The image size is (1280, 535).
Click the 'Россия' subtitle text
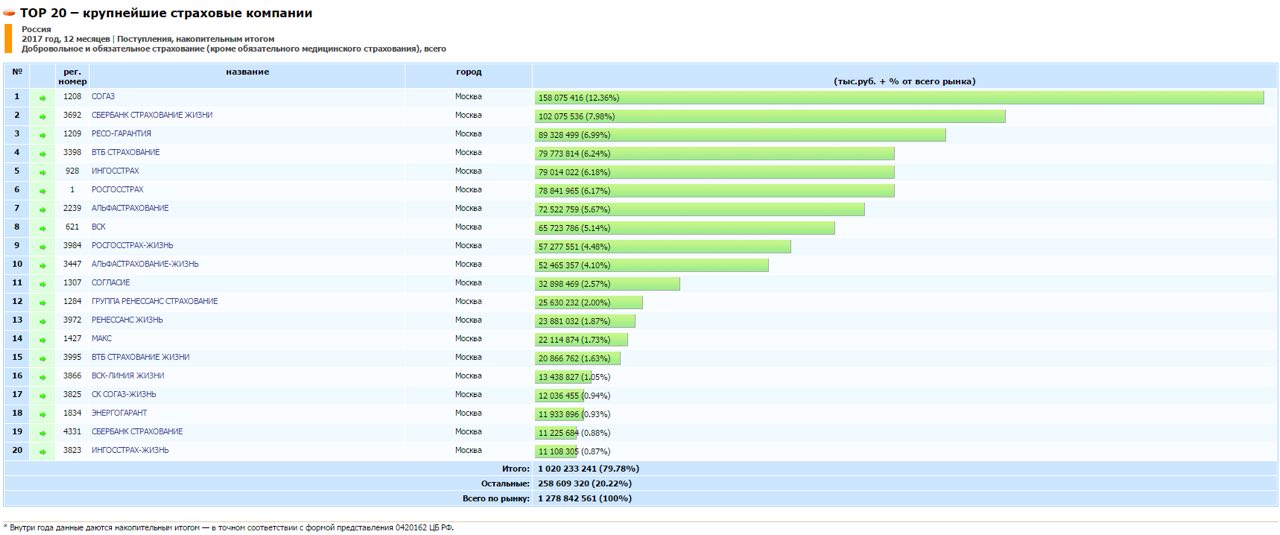[x=37, y=30]
